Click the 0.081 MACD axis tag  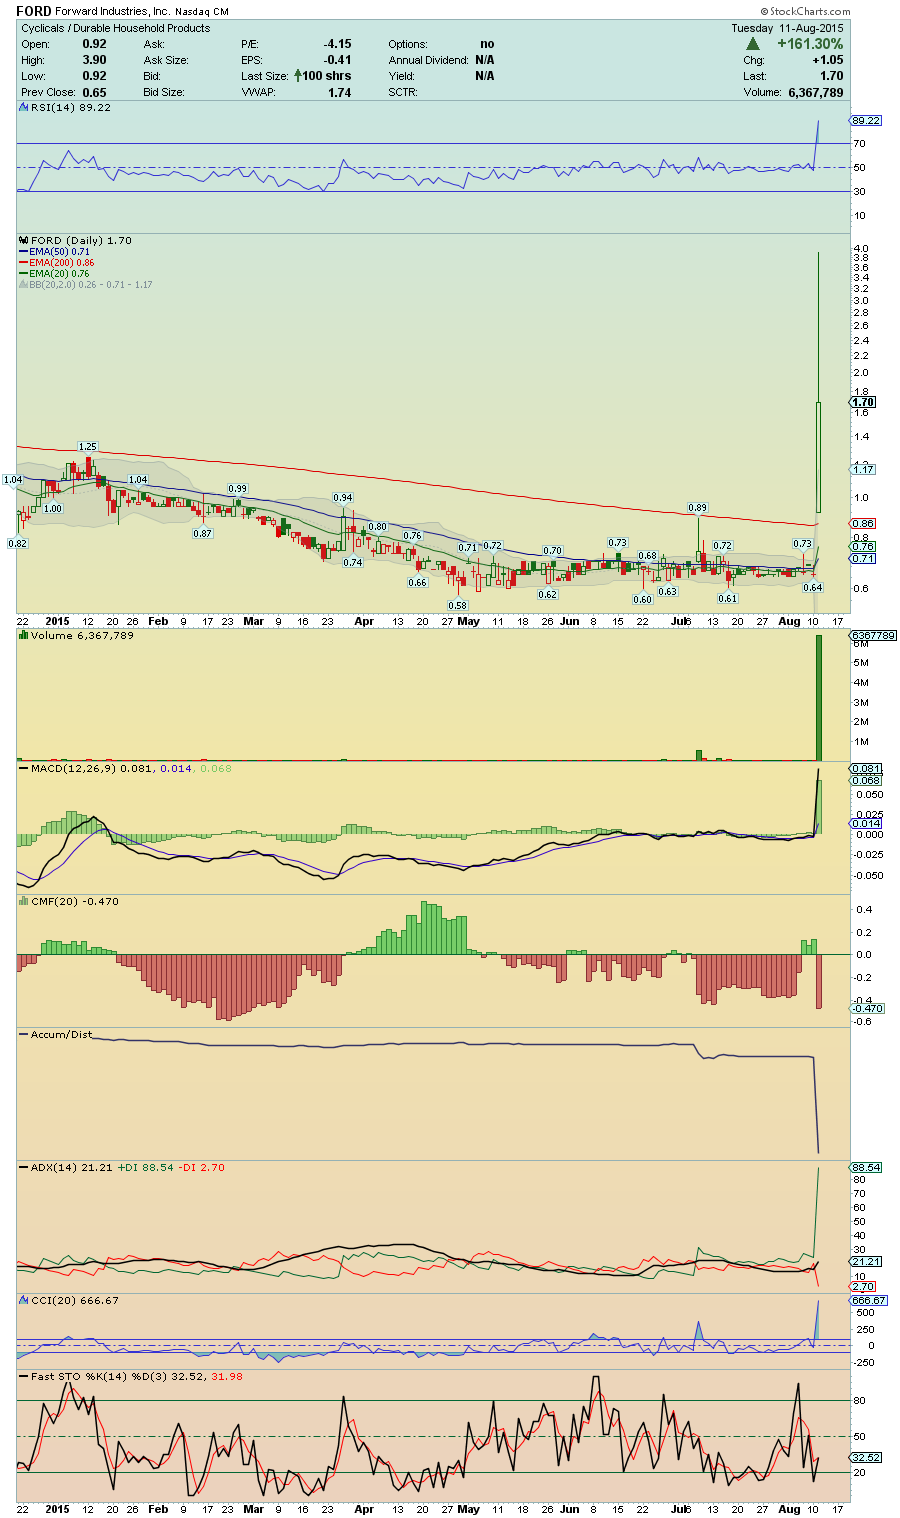pyautogui.click(x=866, y=768)
